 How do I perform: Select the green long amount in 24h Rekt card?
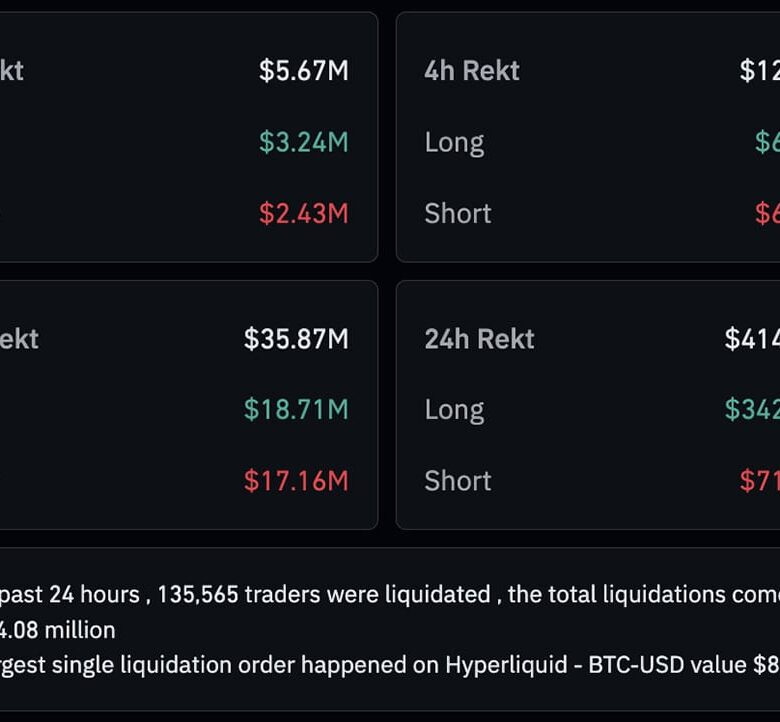pyautogui.click(x=753, y=409)
